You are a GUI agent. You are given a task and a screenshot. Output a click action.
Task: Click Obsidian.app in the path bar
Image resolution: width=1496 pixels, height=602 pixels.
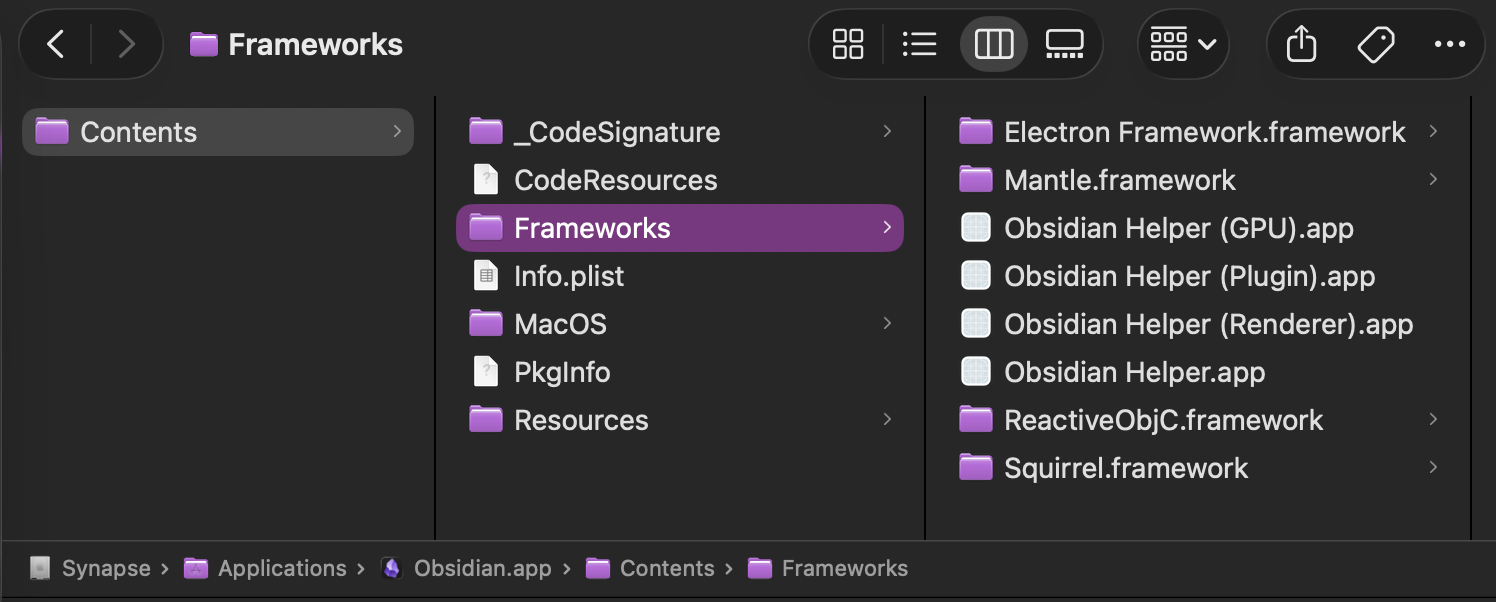point(482,569)
